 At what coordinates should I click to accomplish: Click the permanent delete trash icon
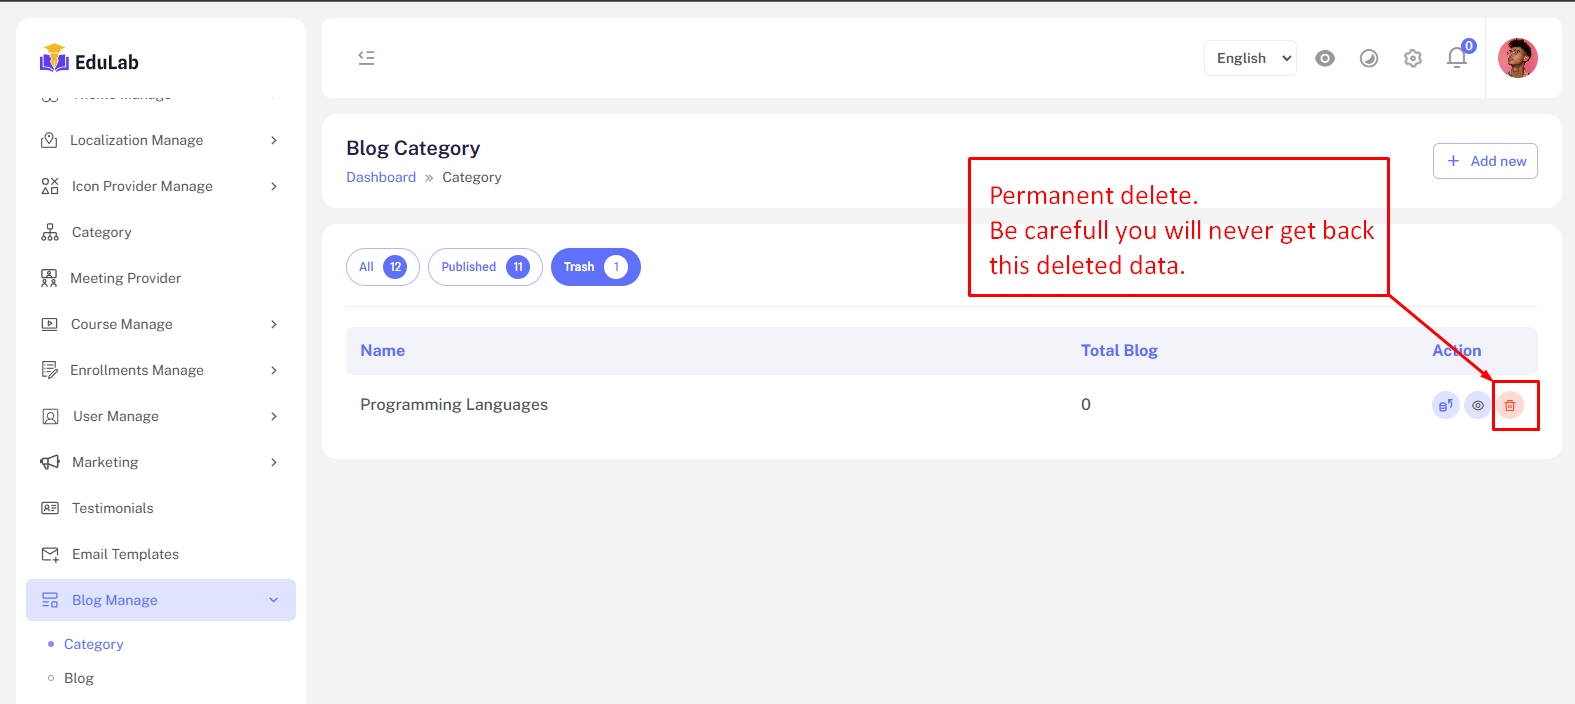click(x=1510, y=405)
